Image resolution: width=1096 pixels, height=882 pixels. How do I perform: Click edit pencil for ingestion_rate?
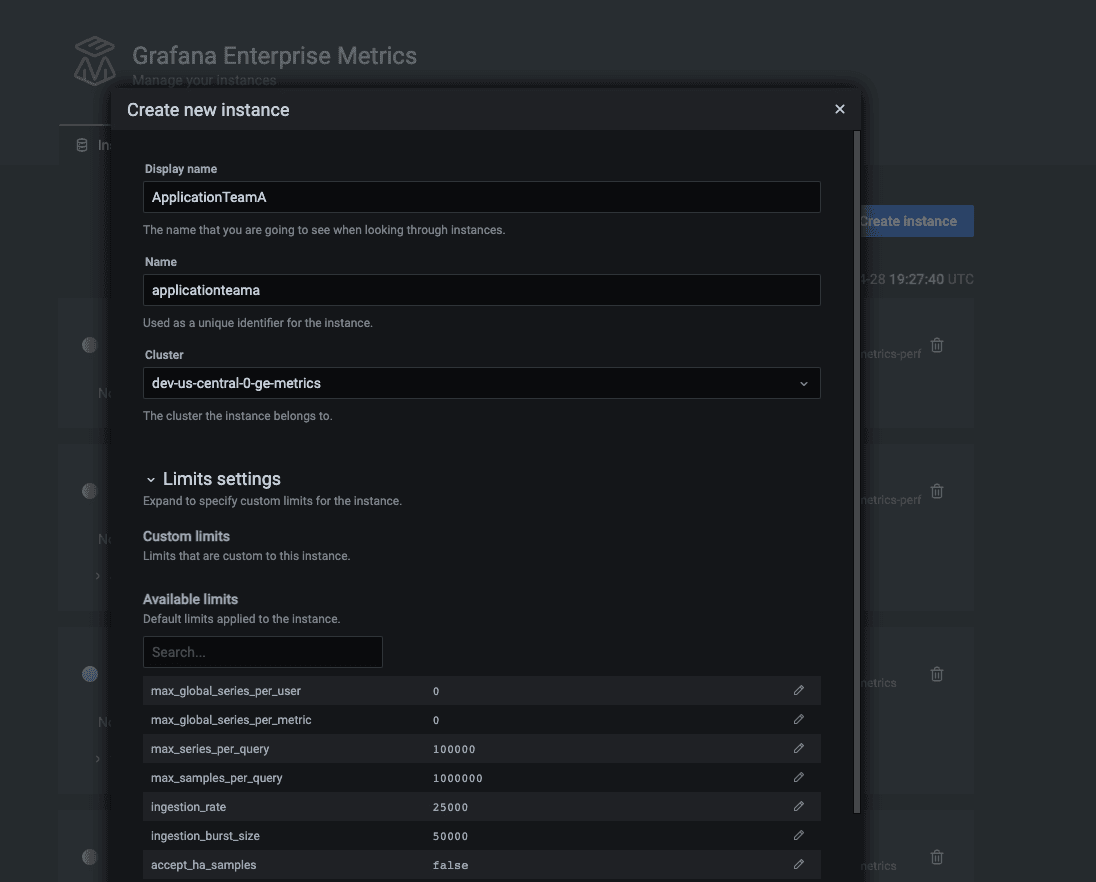coord(798,806)
